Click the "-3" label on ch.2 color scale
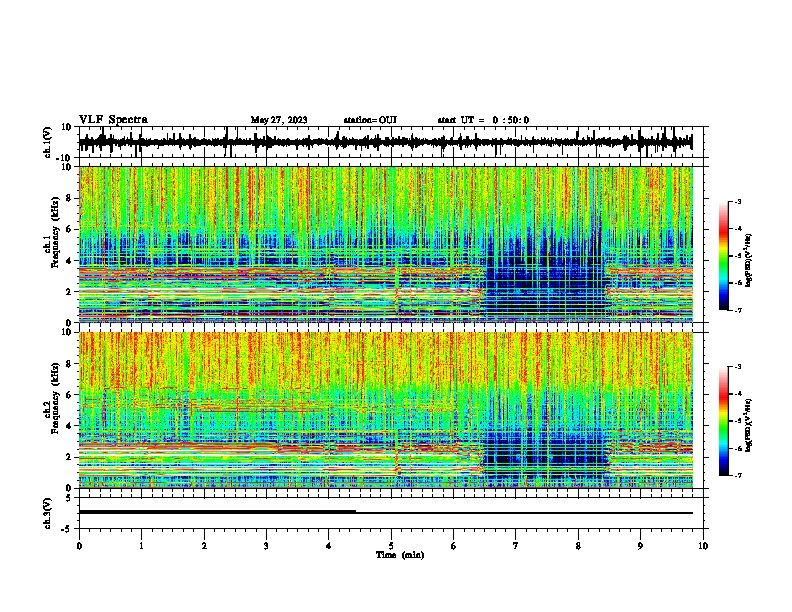The image size is (792, 612). coord(738,367)
